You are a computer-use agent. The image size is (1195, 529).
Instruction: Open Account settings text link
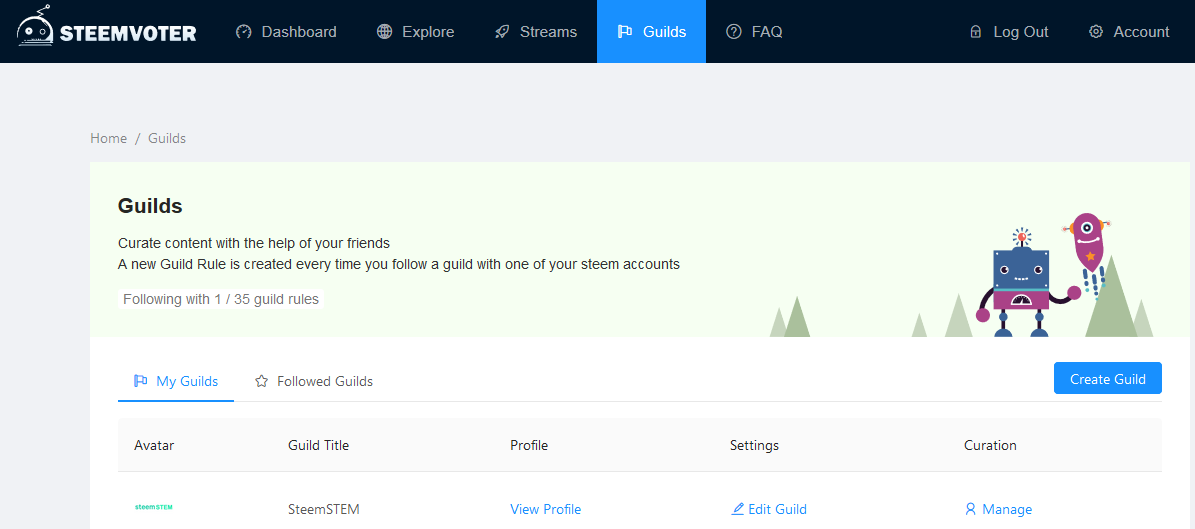pyautogui.click(x=1141, y=32)
